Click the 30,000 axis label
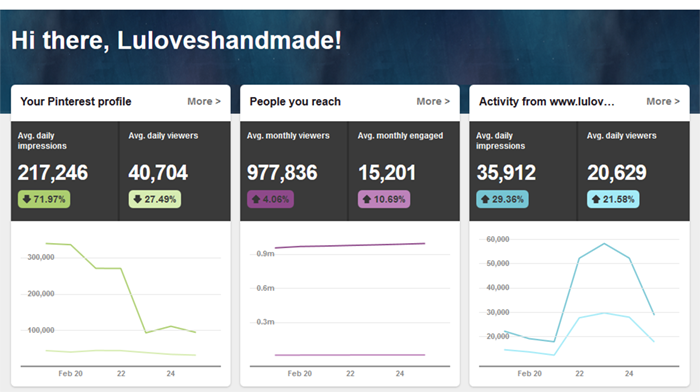Viewport: 700px width, 392px height. (x=498, y=312)
